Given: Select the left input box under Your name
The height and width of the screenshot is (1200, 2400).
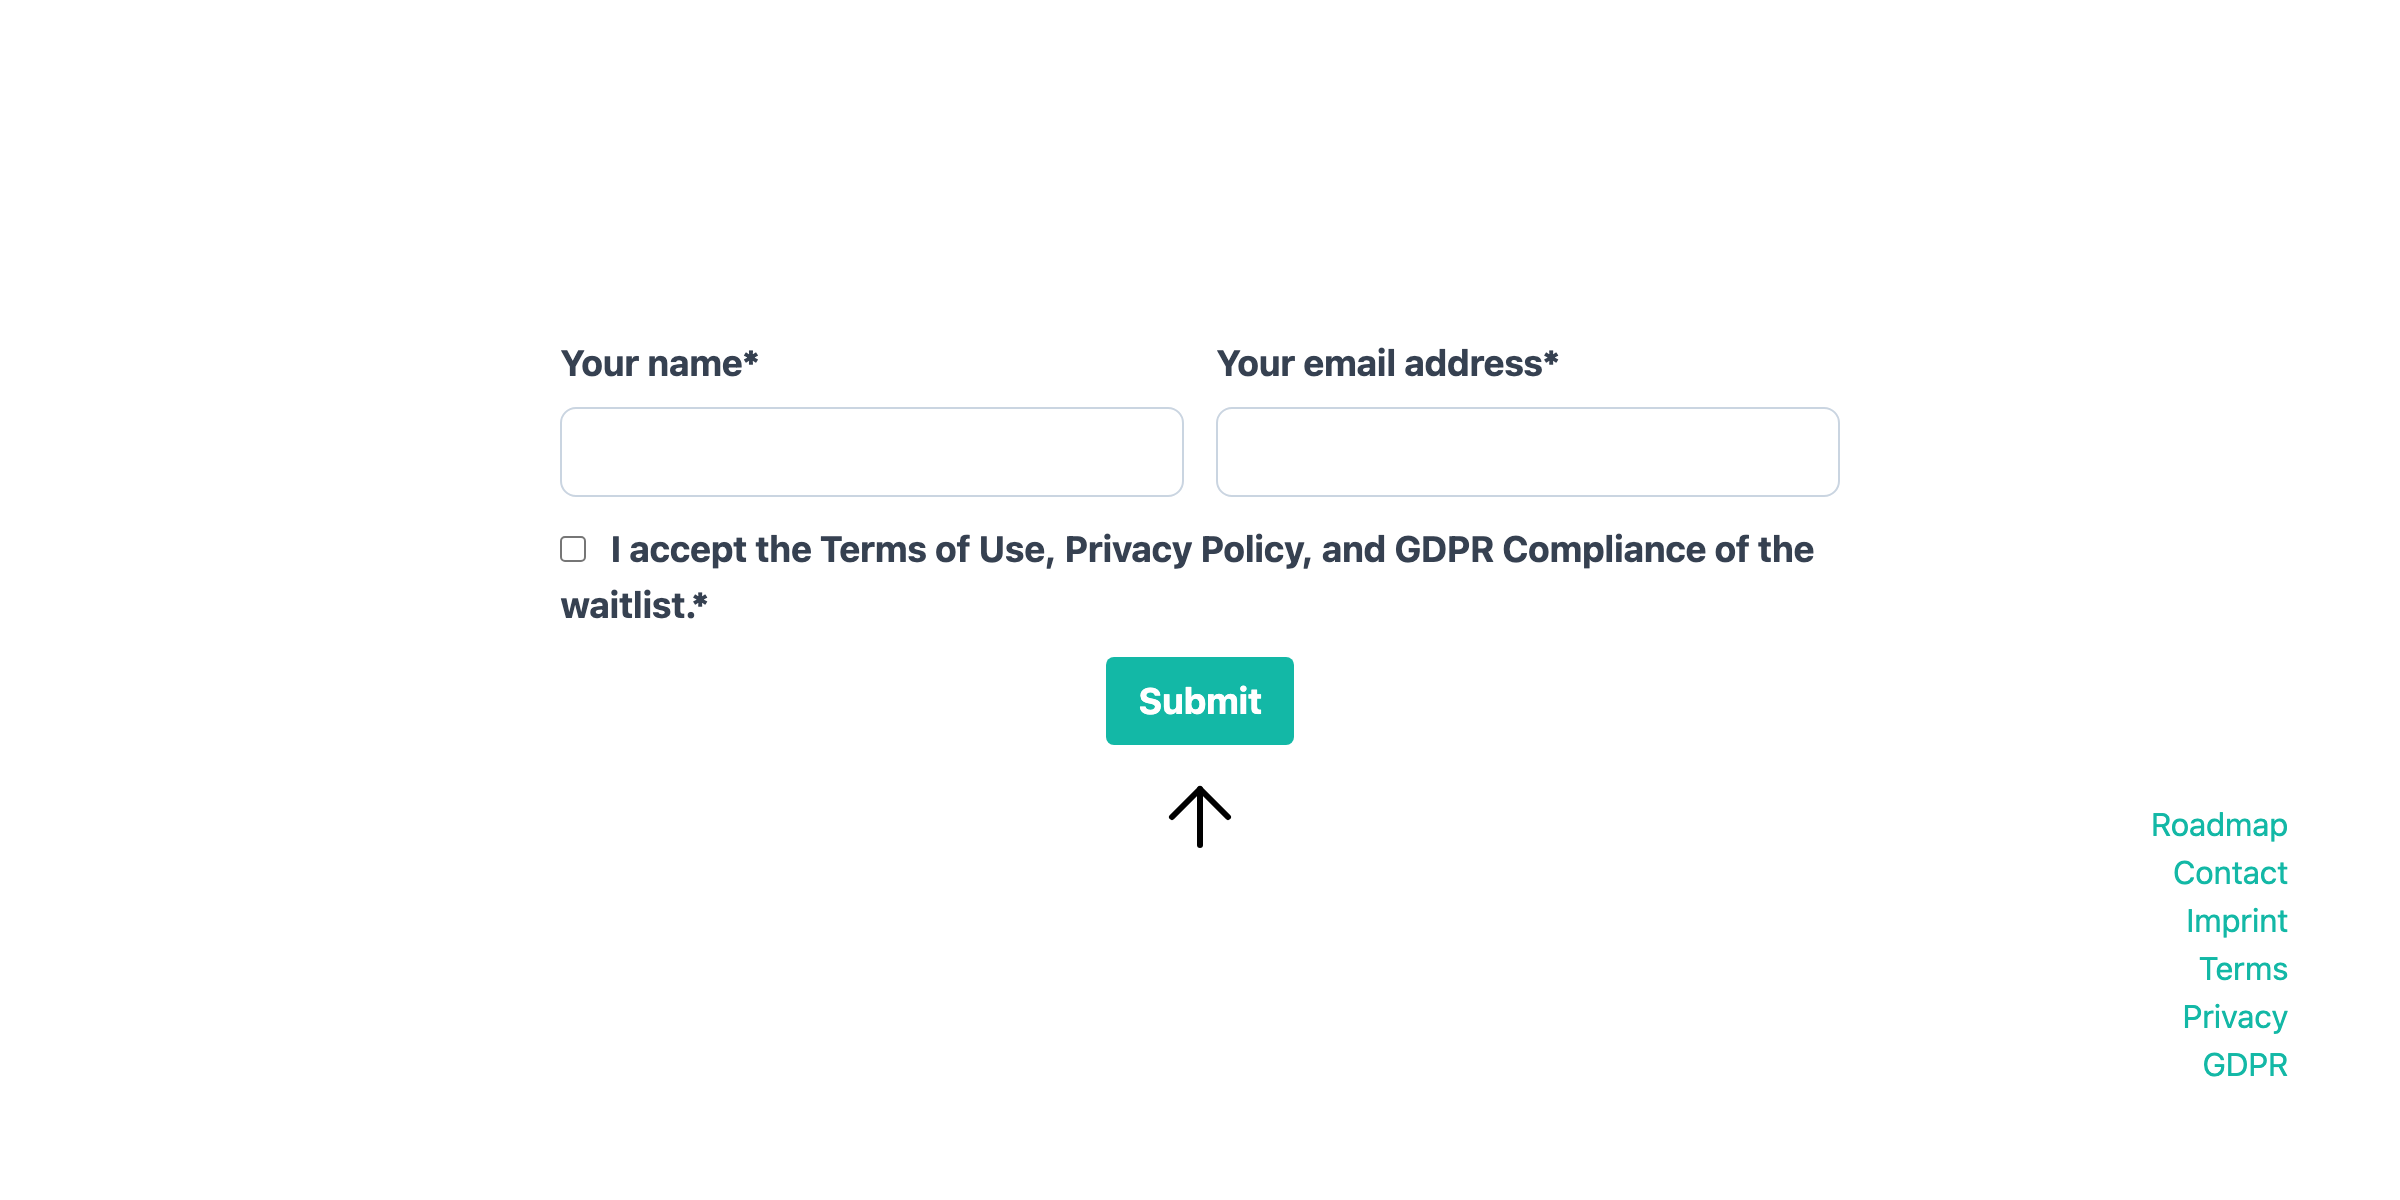Looking at the screenshot, I should (x=871, y=452).
